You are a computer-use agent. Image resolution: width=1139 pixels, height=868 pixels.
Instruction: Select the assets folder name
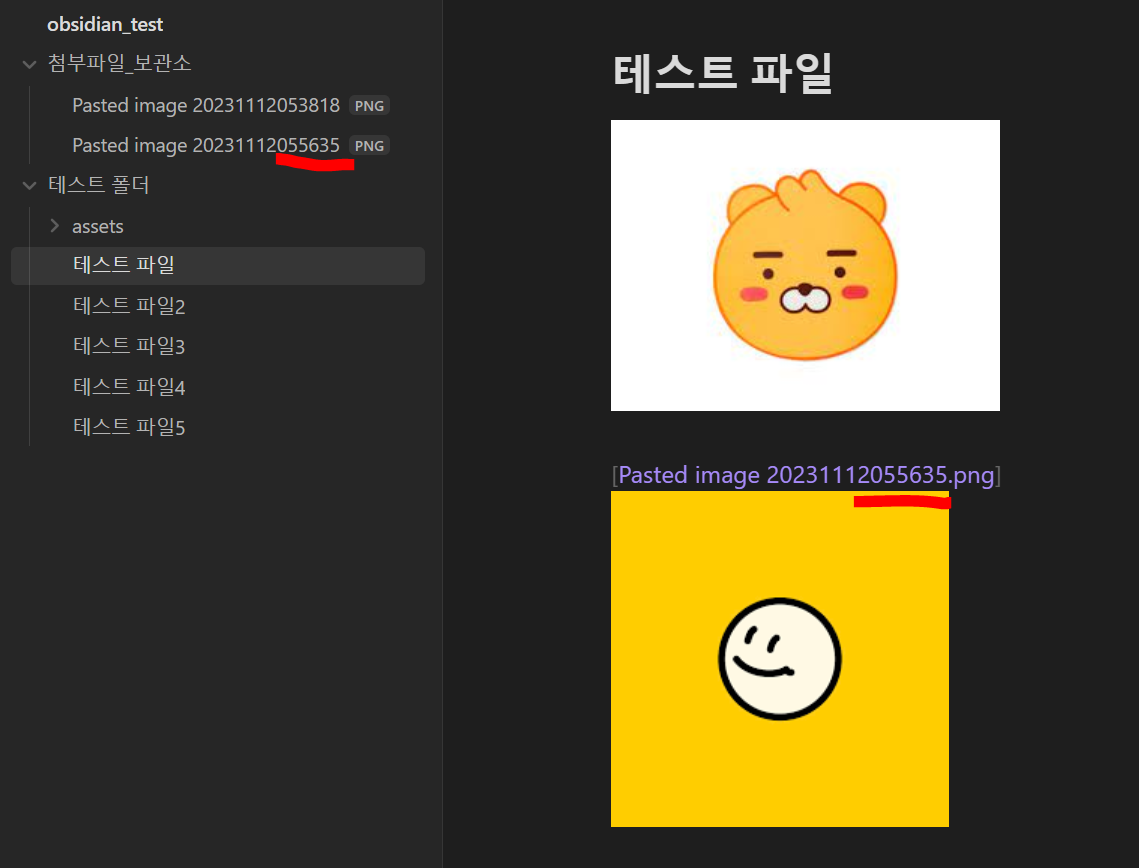[97, 227]
